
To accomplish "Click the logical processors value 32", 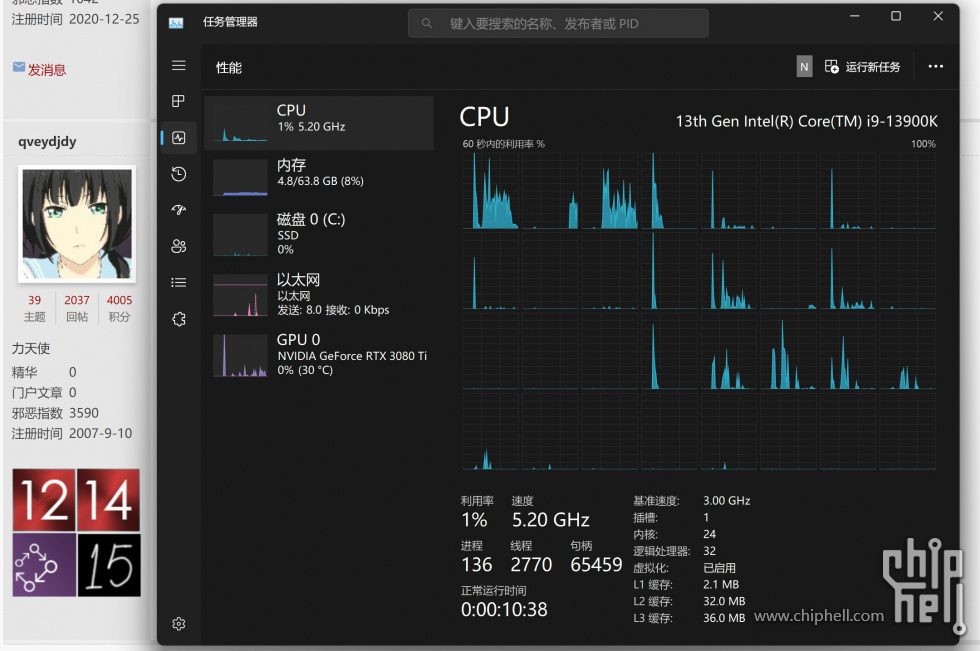I will pos(709,551).
